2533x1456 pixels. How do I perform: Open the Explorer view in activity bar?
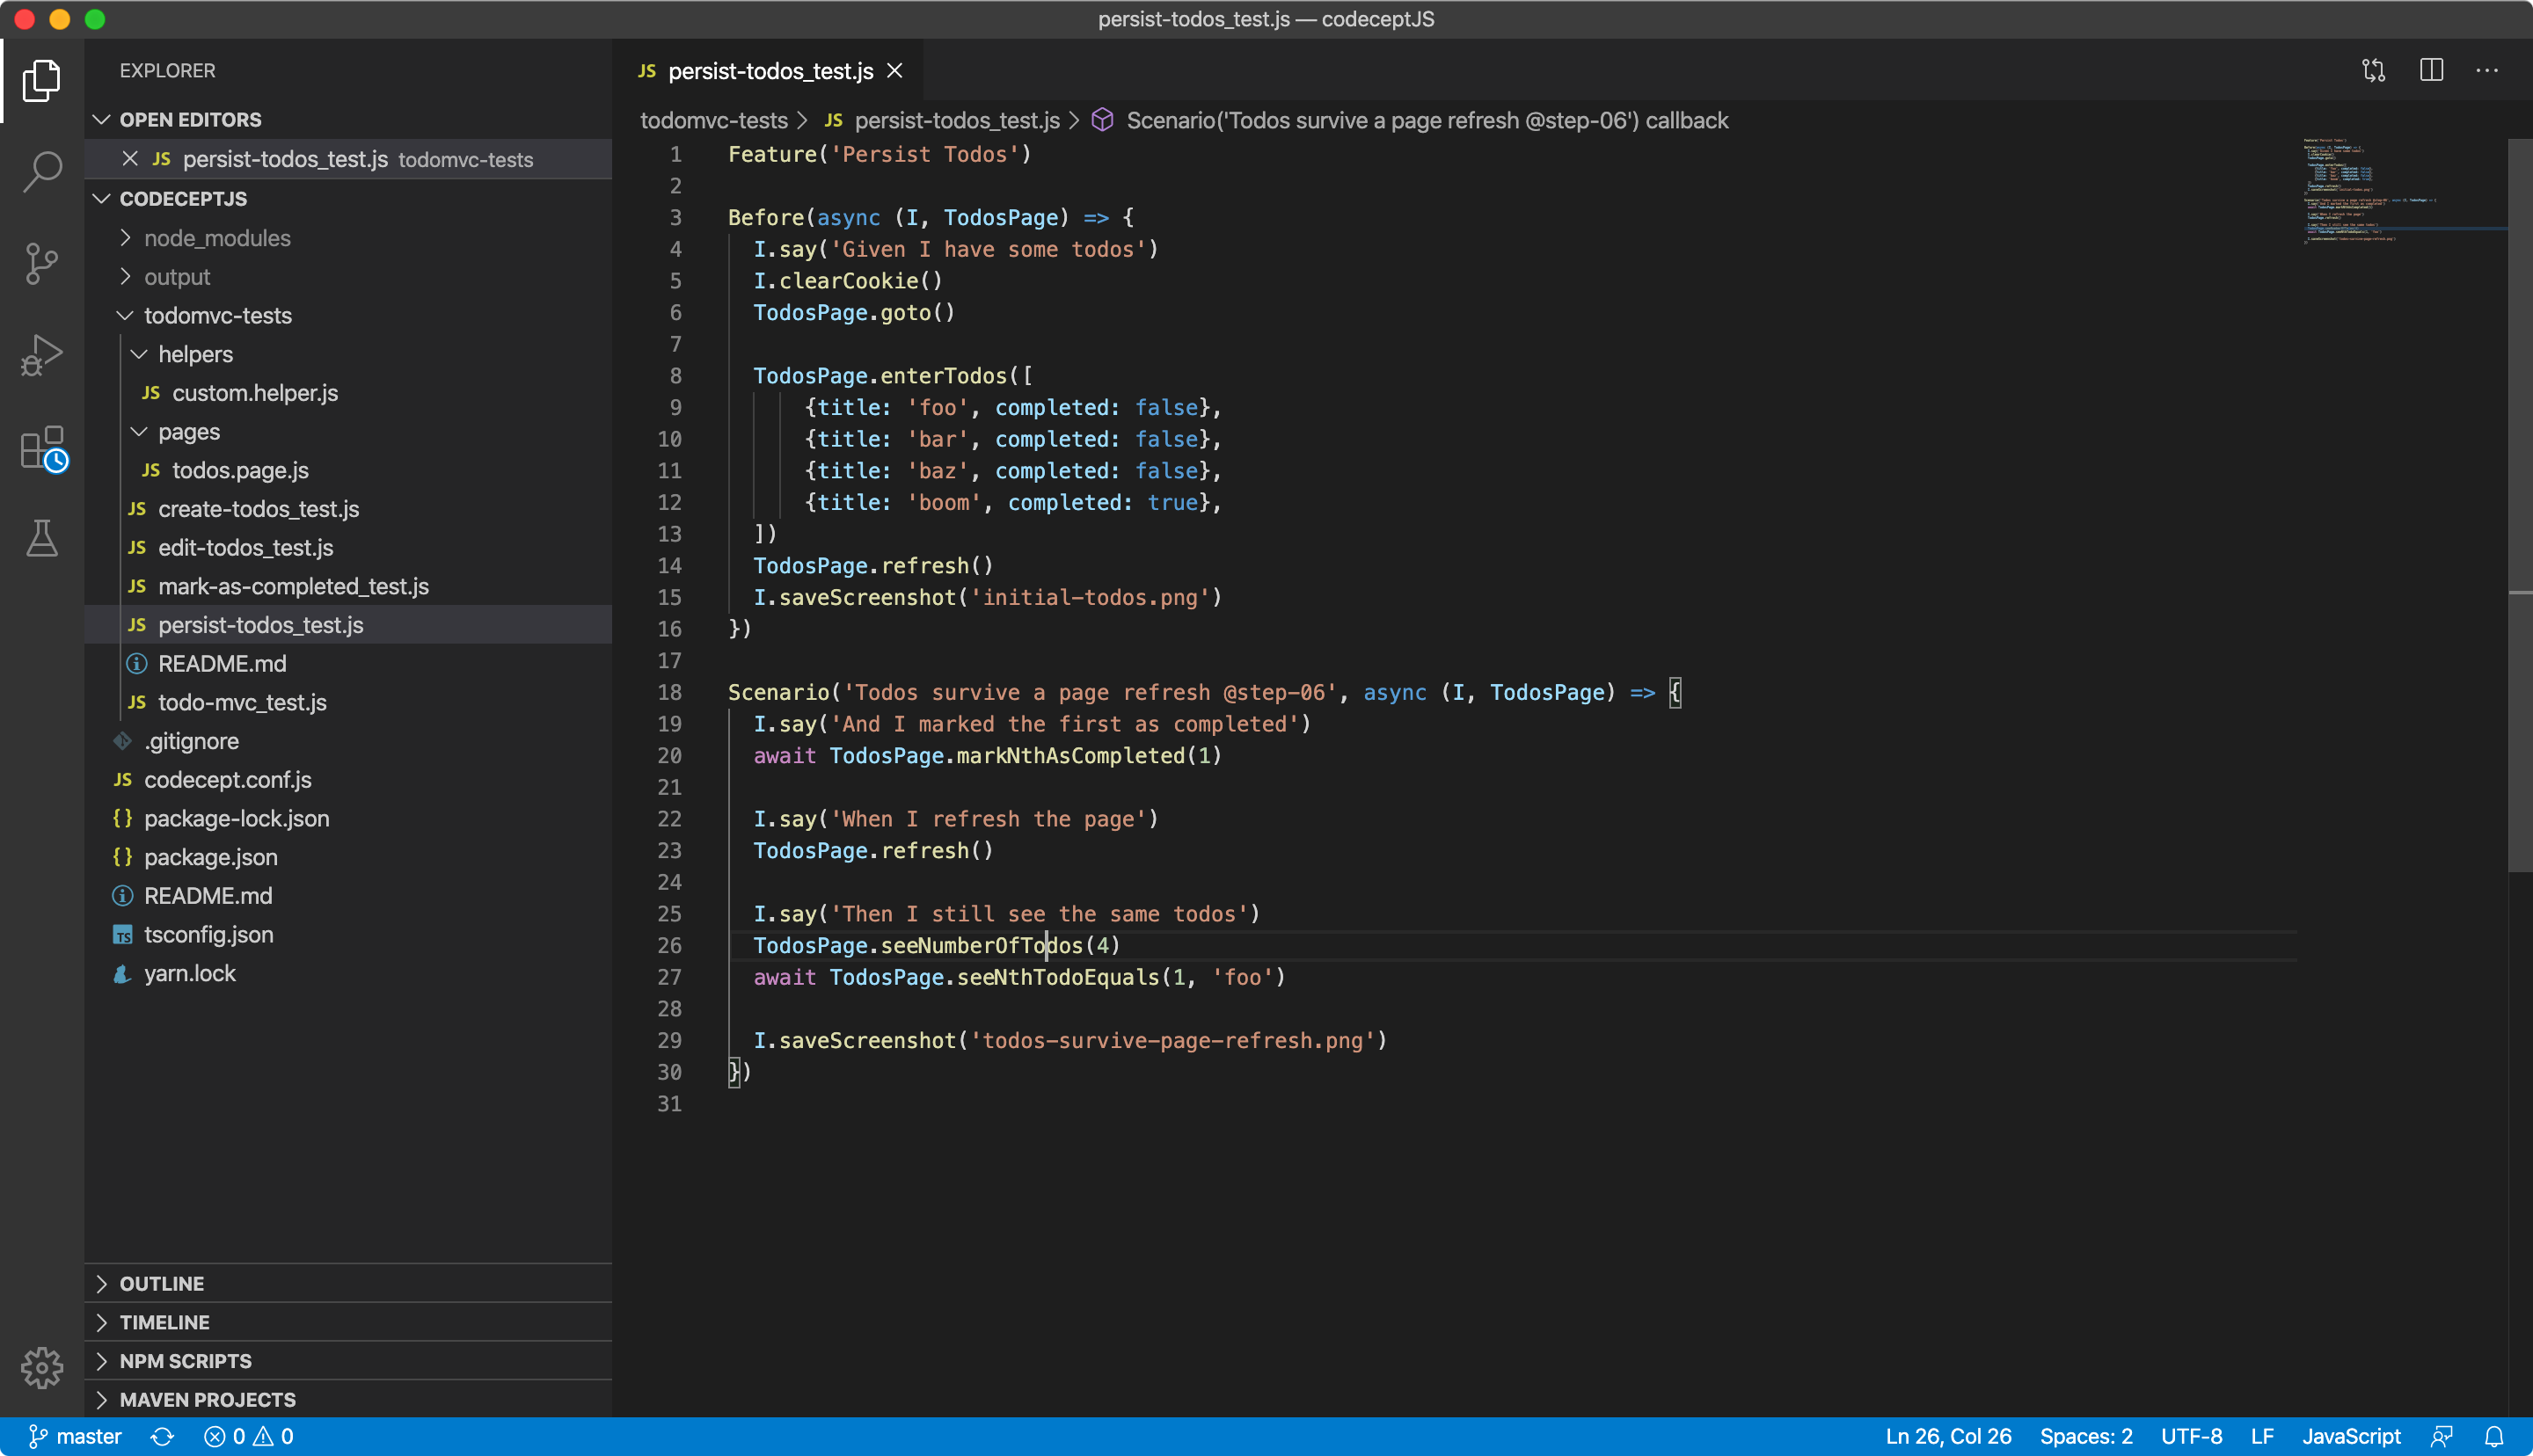[x=42, y=80]
